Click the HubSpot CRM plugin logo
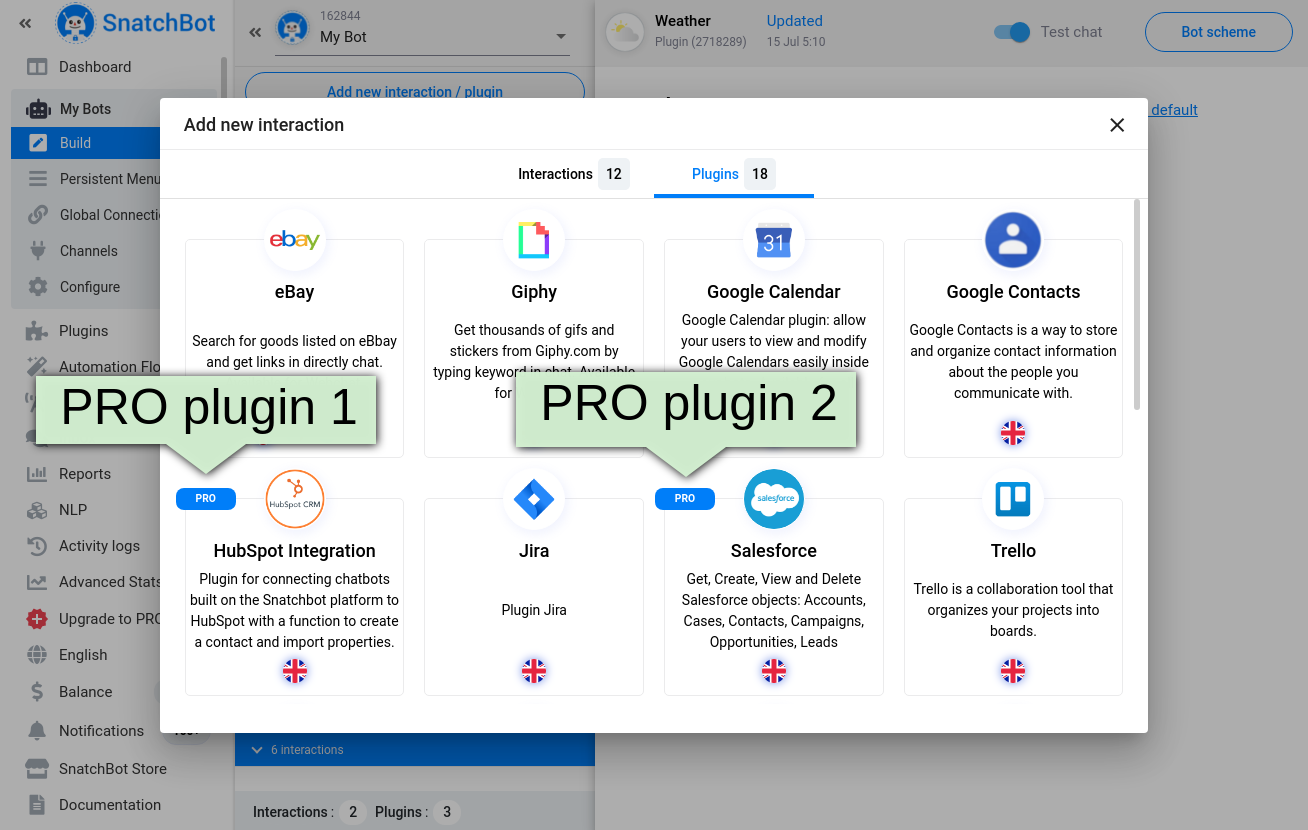Image resolution: width=1308 pixels, height=830 pixels. pos(295,499)
